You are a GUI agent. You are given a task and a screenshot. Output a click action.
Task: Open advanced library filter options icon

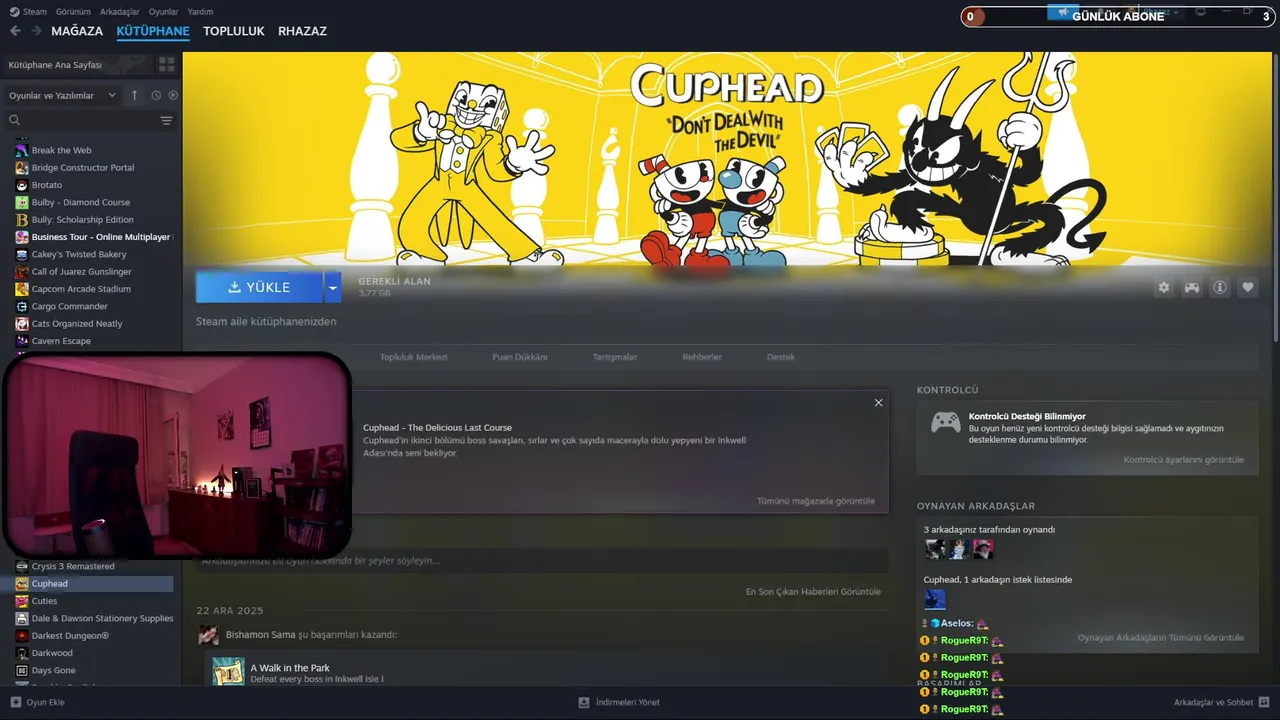coord(166,120)
